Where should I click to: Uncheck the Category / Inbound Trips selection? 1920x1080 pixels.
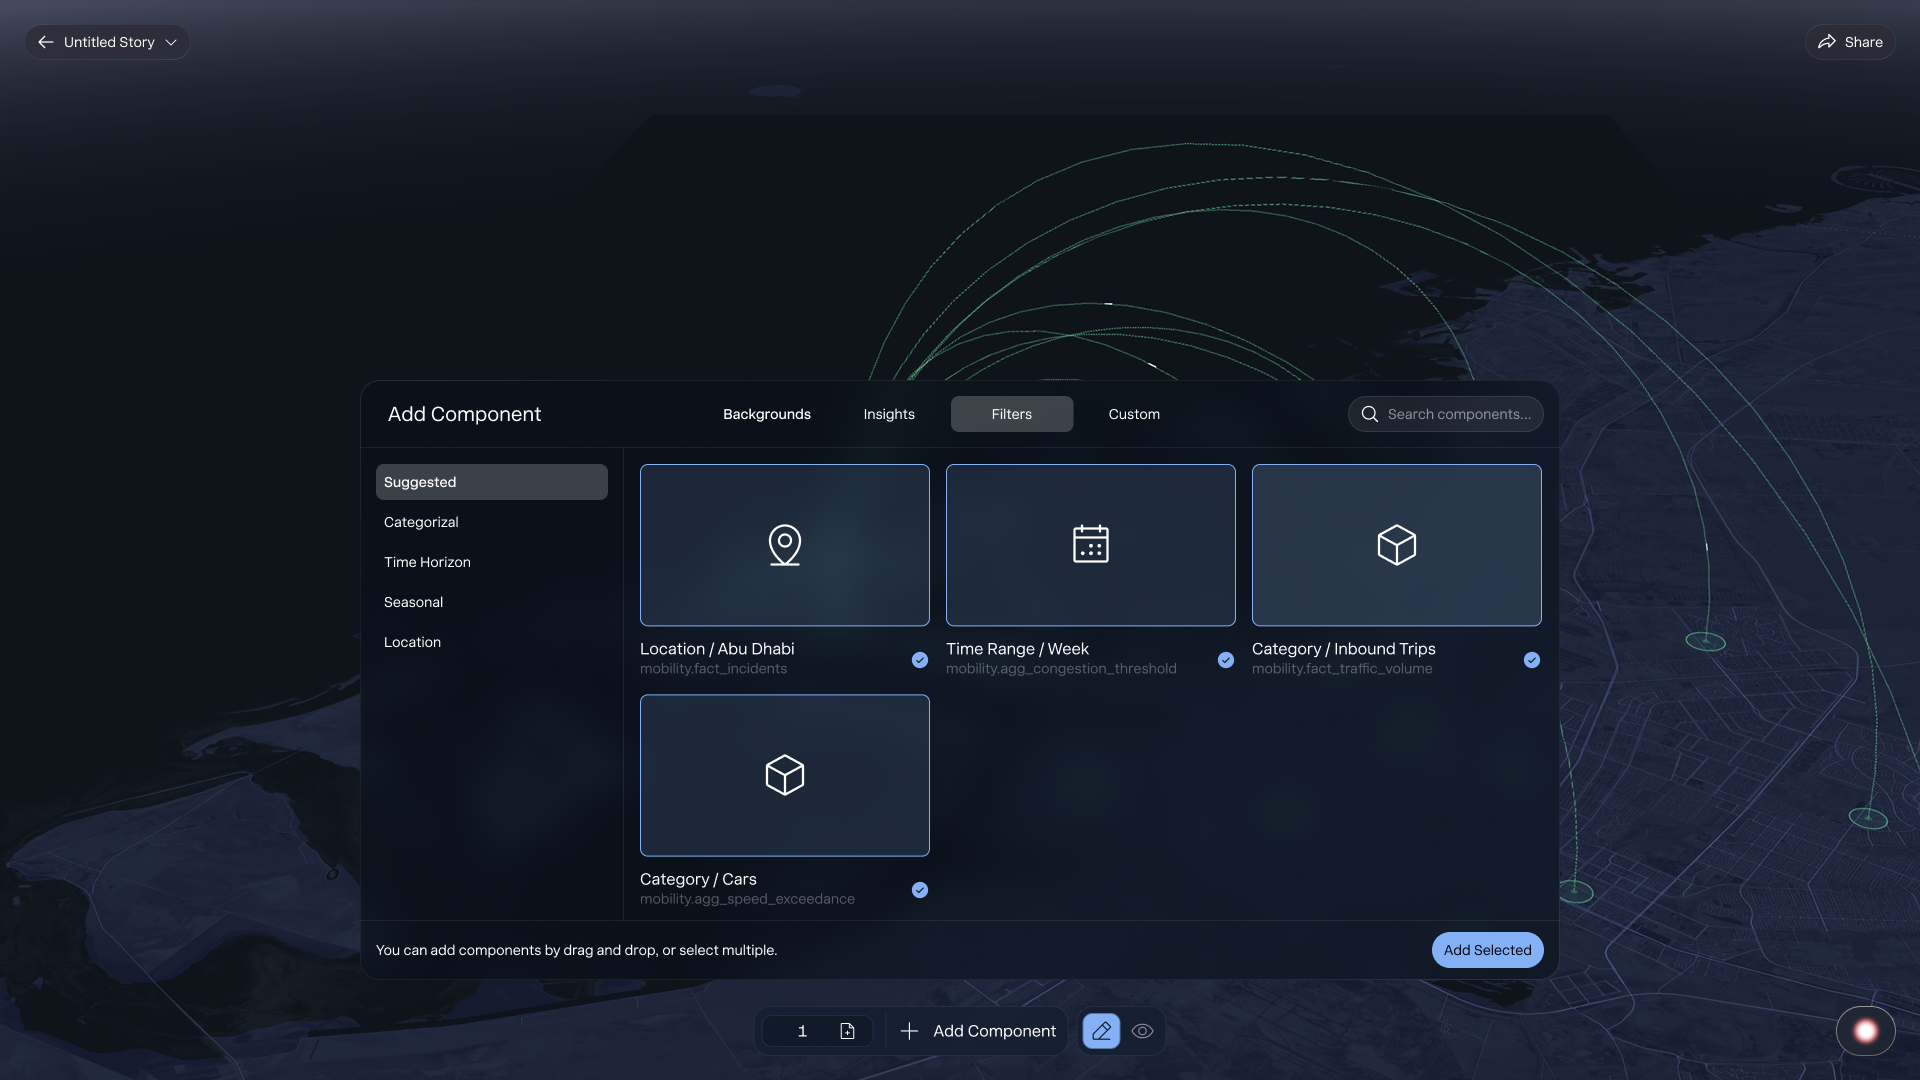[x=1531, y=660]
